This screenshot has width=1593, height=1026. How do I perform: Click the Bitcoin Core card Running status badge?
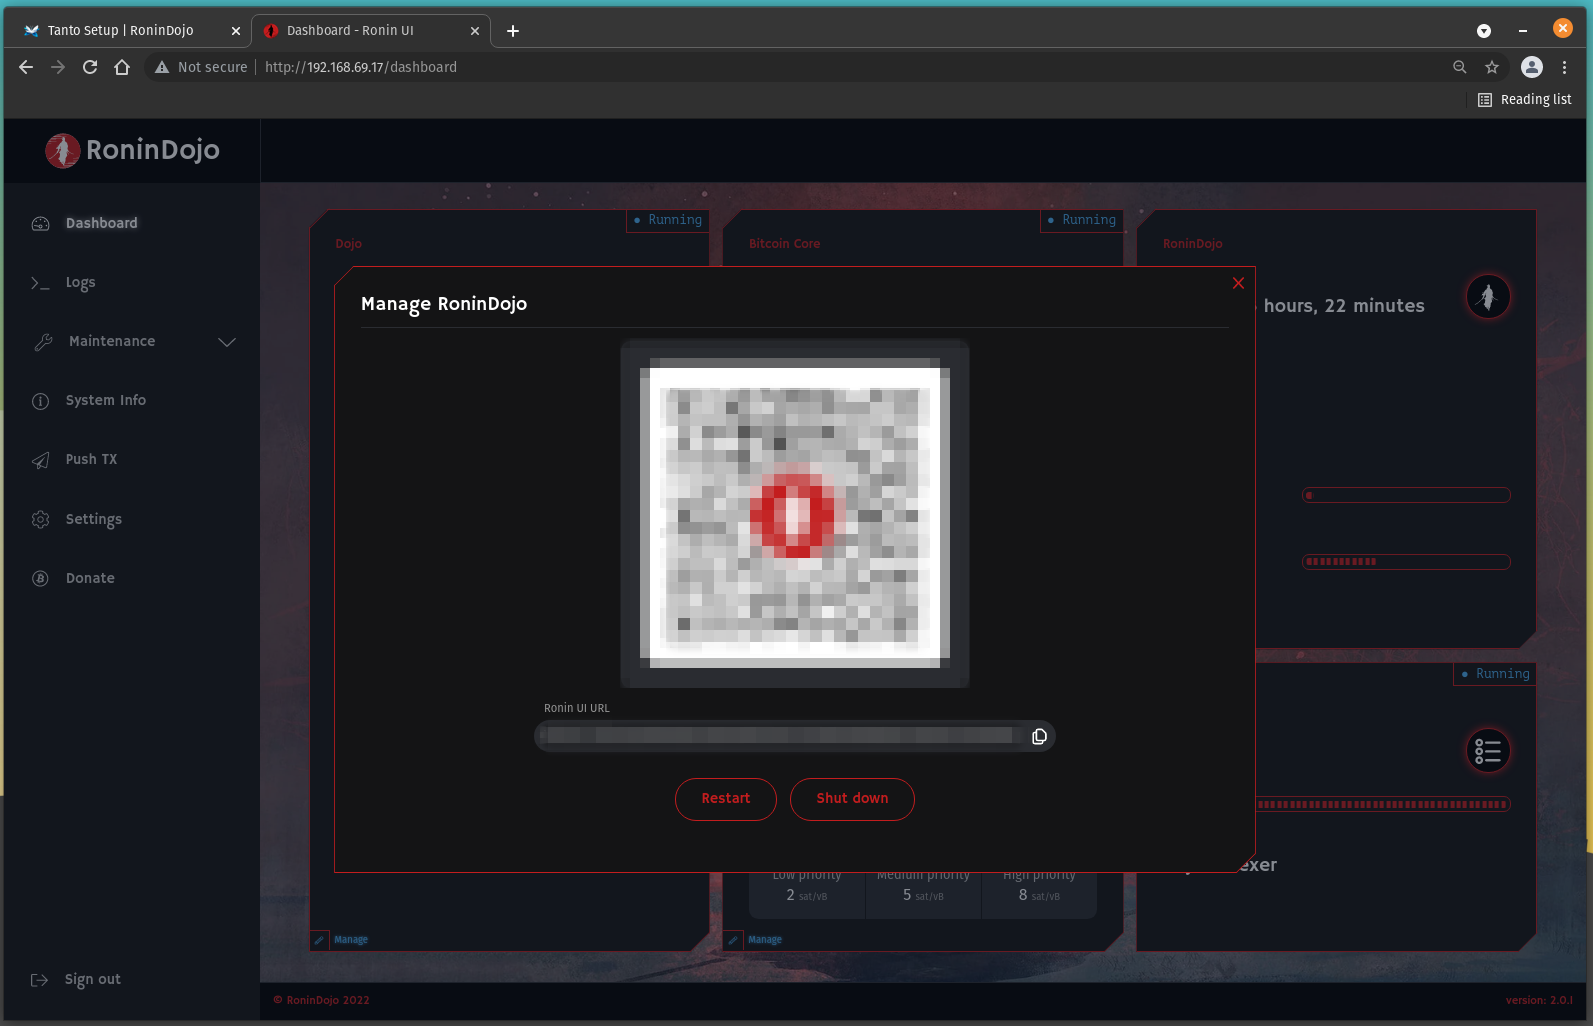pos(1082,220)
